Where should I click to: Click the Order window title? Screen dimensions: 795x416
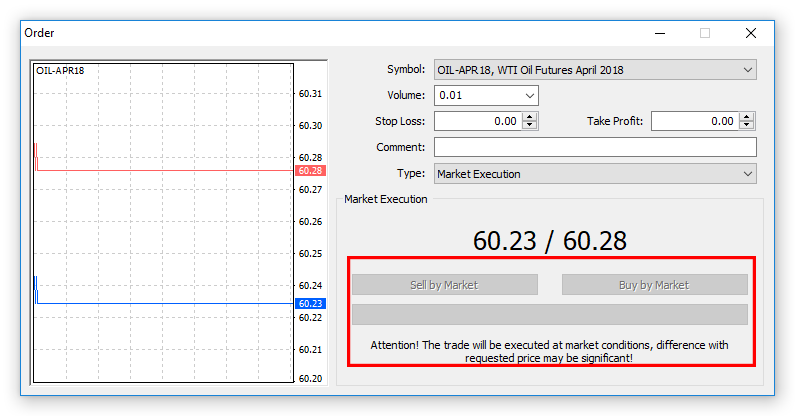point(39,33)
